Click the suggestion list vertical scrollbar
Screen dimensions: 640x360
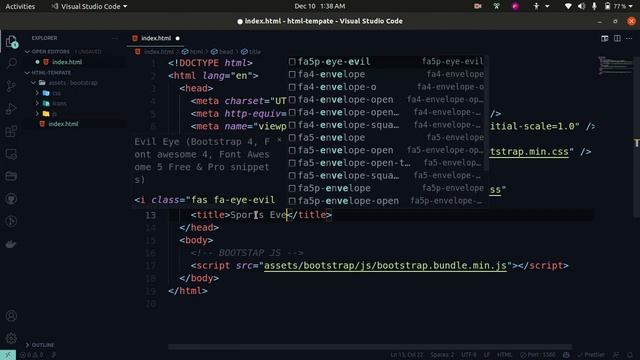486,113
